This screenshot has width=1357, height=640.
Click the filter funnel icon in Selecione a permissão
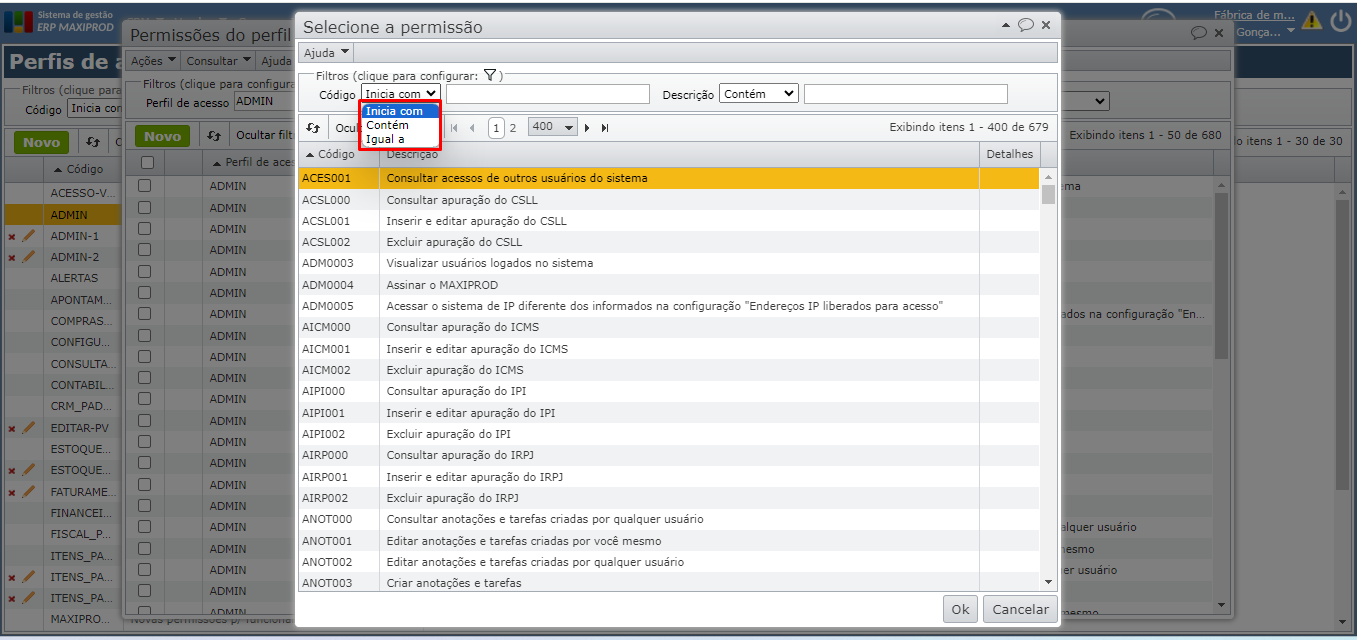pos(490,75)
